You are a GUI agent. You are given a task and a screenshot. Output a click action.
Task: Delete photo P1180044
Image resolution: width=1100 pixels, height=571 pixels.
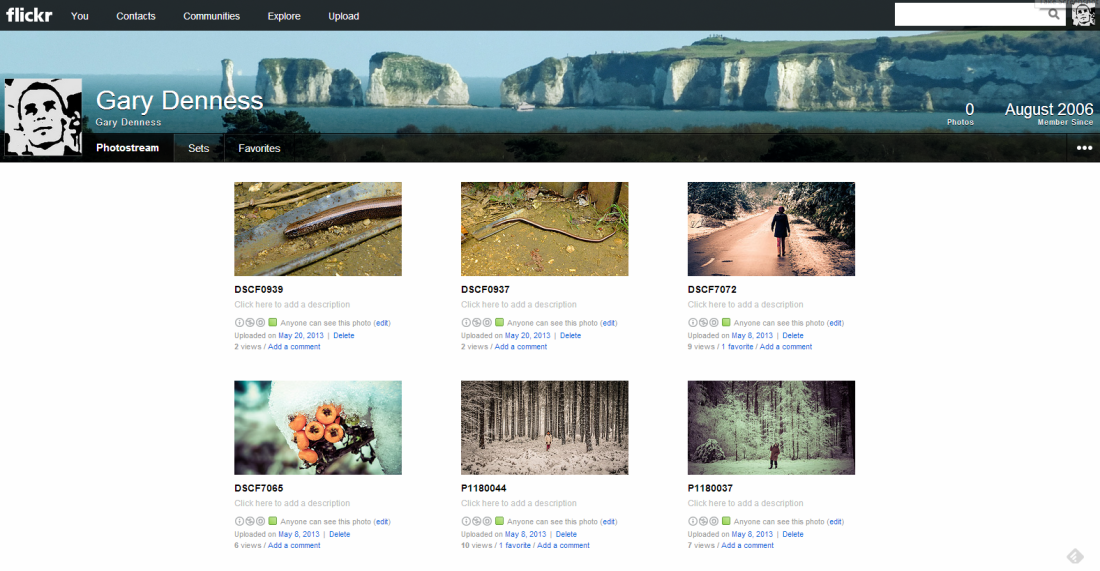(x=566, y=534)
